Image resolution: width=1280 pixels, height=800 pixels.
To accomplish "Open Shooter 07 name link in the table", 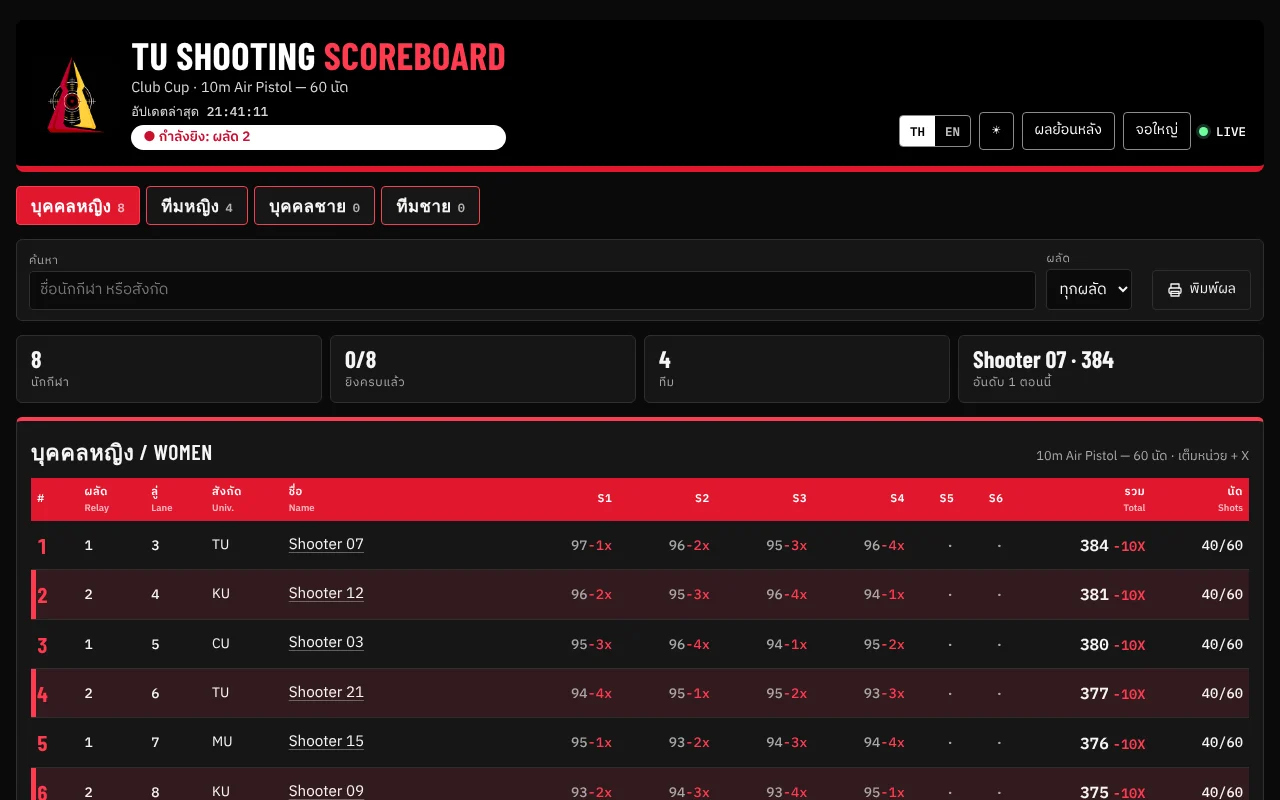I will 326,544.
